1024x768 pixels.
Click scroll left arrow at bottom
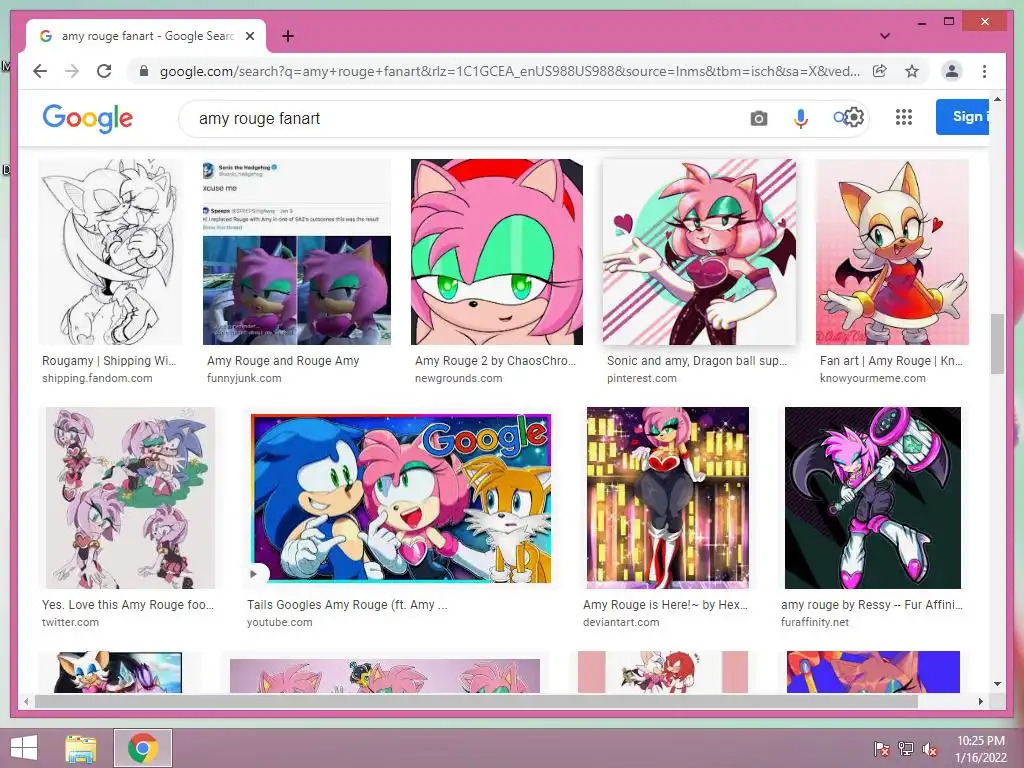[x=26, y=701]
